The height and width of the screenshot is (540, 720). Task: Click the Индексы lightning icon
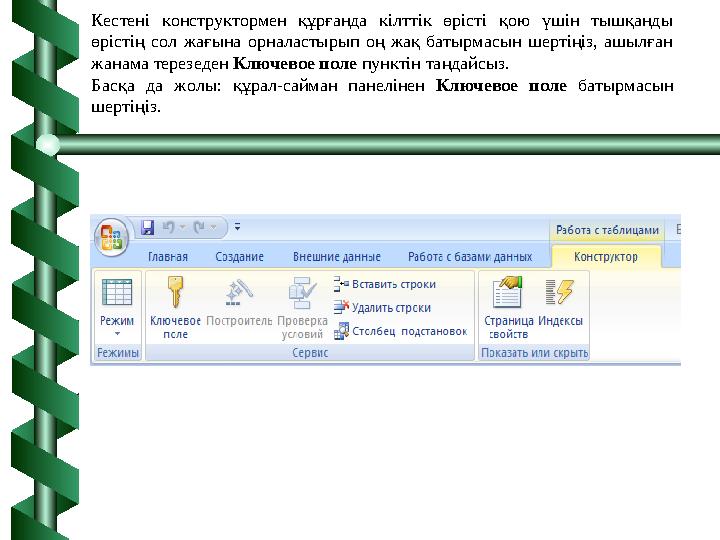(x=560, y=292)
